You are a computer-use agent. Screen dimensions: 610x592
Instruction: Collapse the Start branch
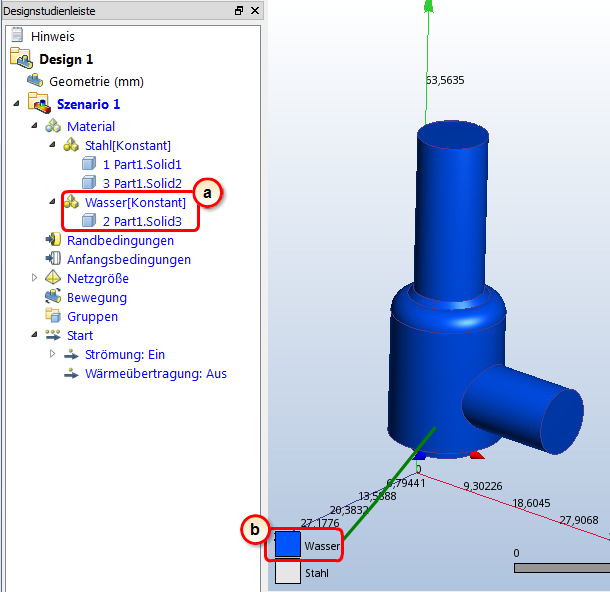(34, 335)
